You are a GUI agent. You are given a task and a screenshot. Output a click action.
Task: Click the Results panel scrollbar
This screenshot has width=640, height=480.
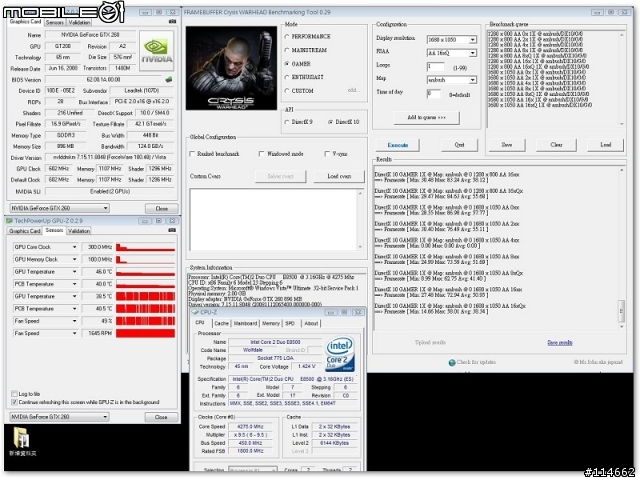coord(622,248)
